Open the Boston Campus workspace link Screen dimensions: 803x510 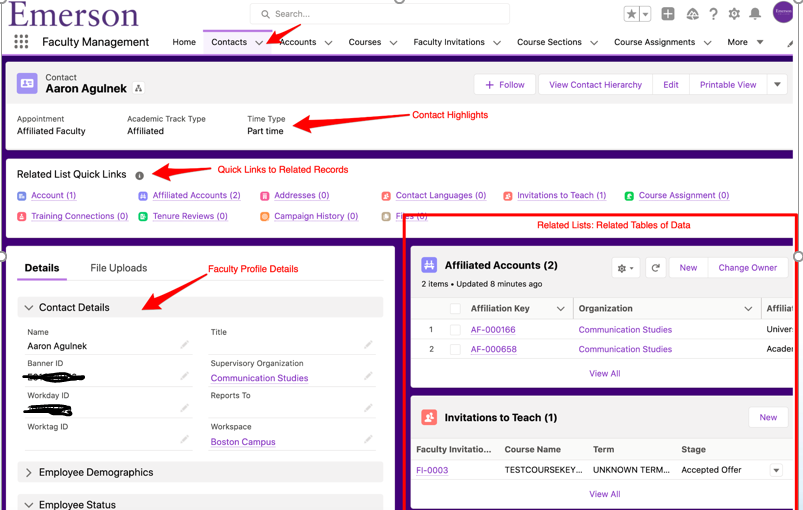[243, 442]
